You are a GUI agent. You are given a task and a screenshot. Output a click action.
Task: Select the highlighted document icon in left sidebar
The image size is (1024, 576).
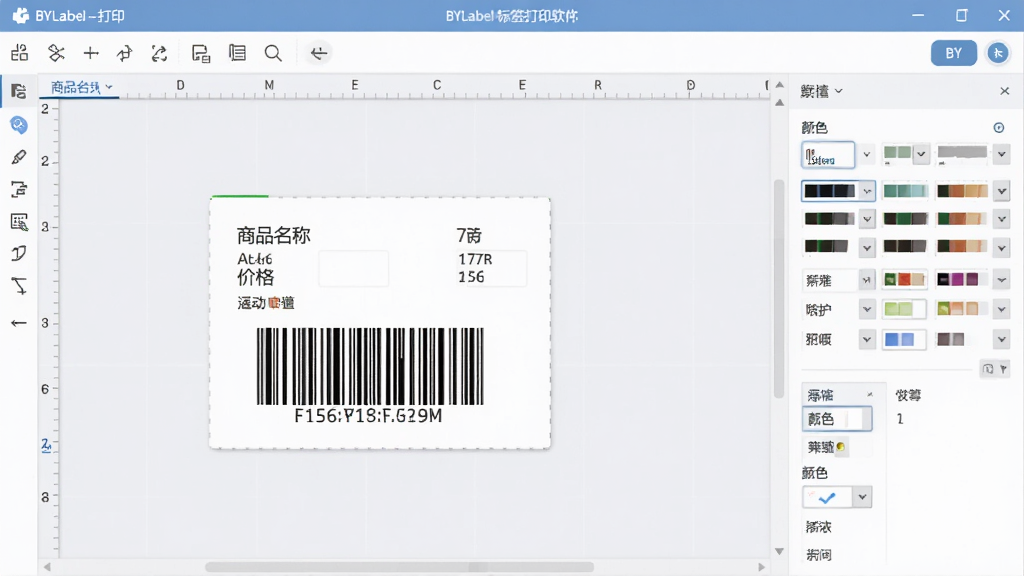click(x=19, y=91)
